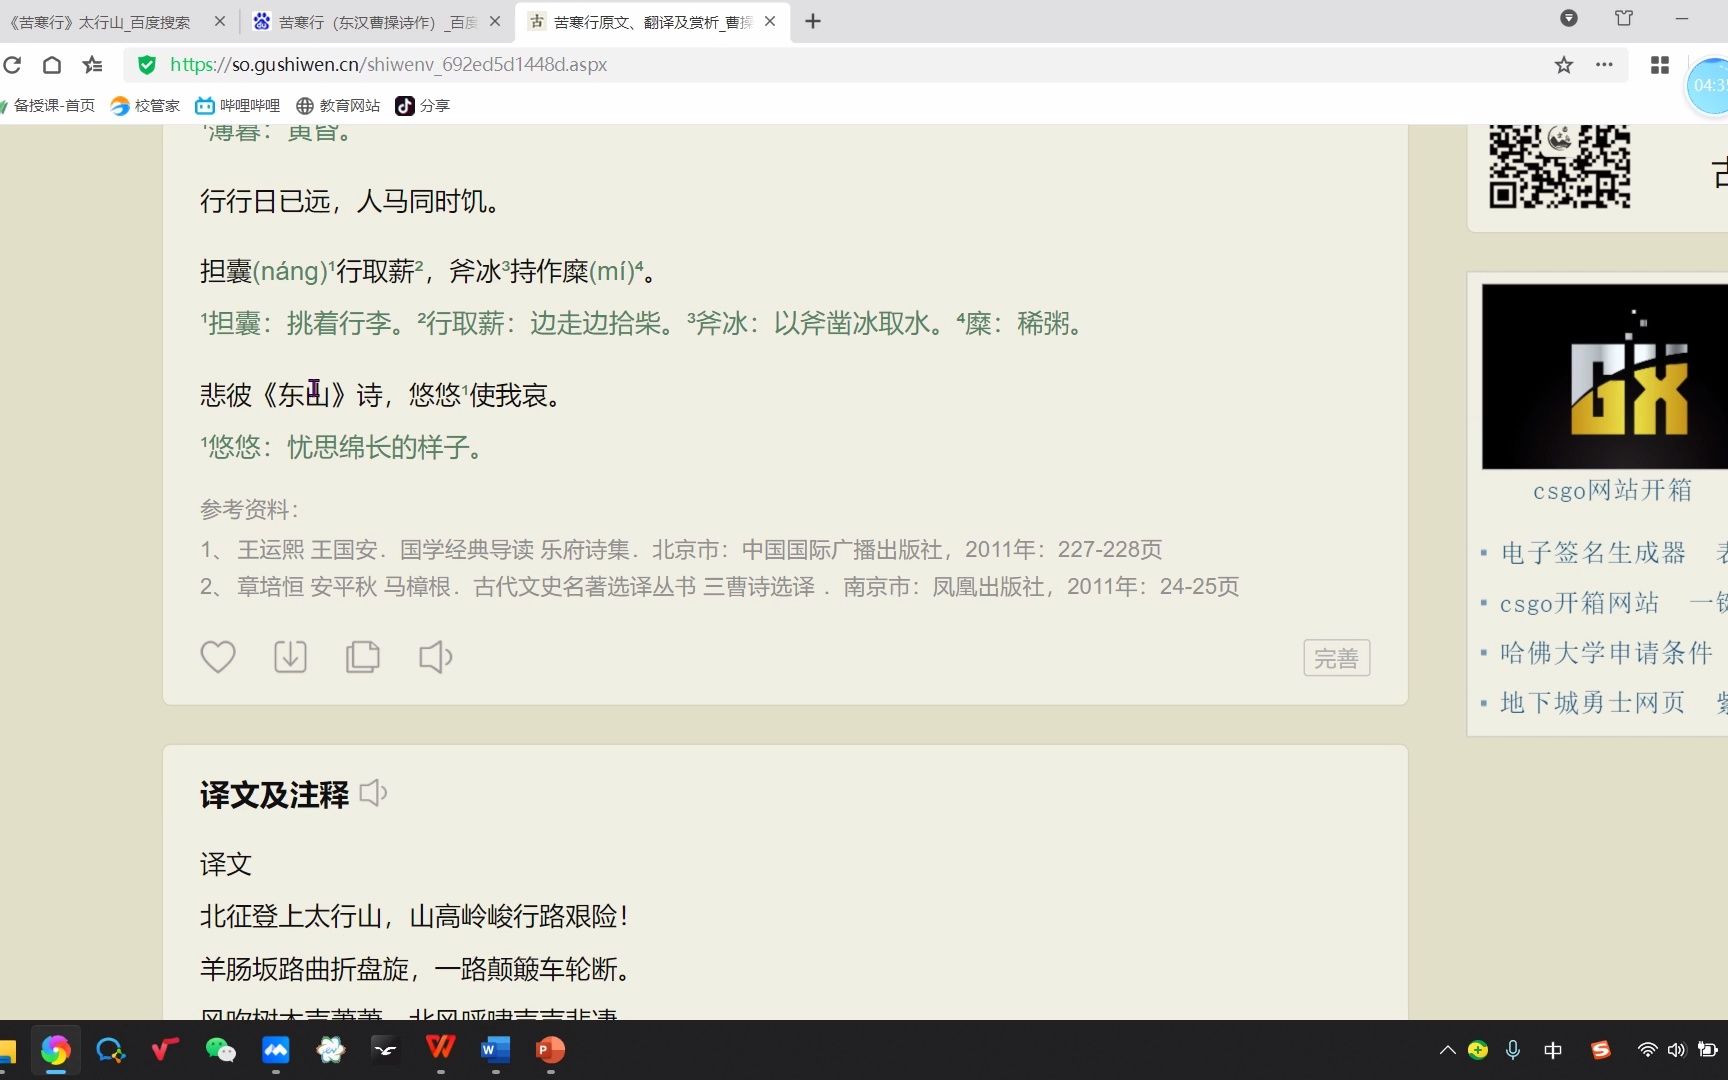Click the QR code image in sidebar
Viewport: 1728px width, 1080px height.
[1560, 165]
